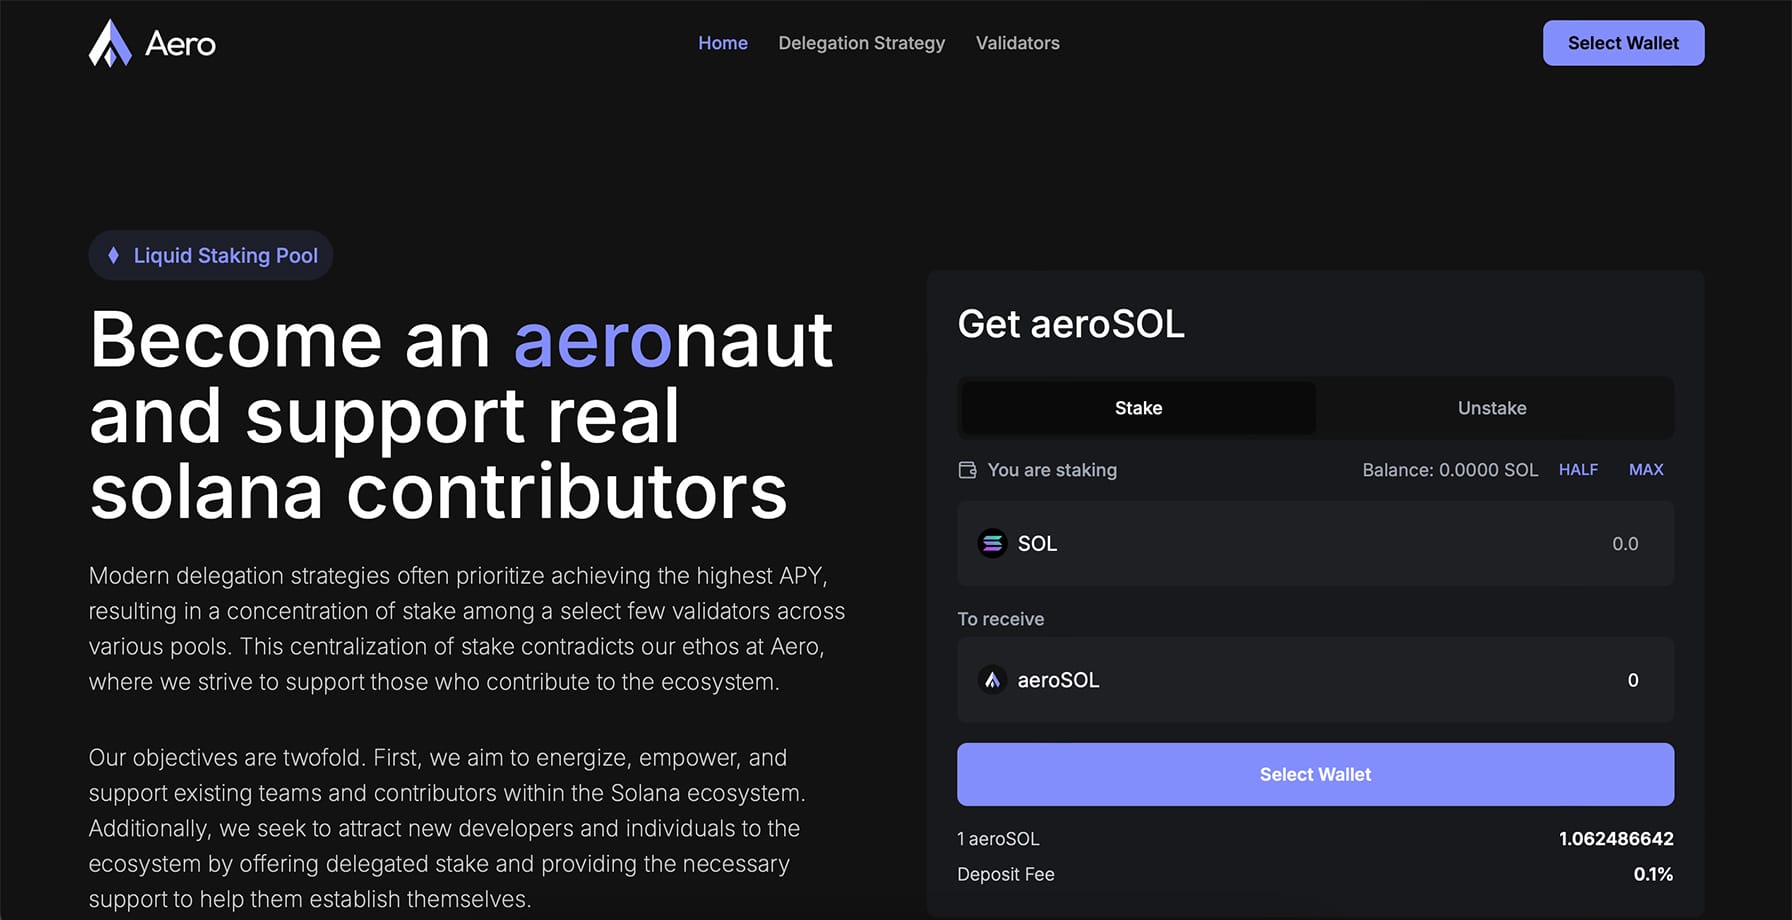Click Home in the navigation bar
The image size is (1792, 920).
click(x=722, y=43)
